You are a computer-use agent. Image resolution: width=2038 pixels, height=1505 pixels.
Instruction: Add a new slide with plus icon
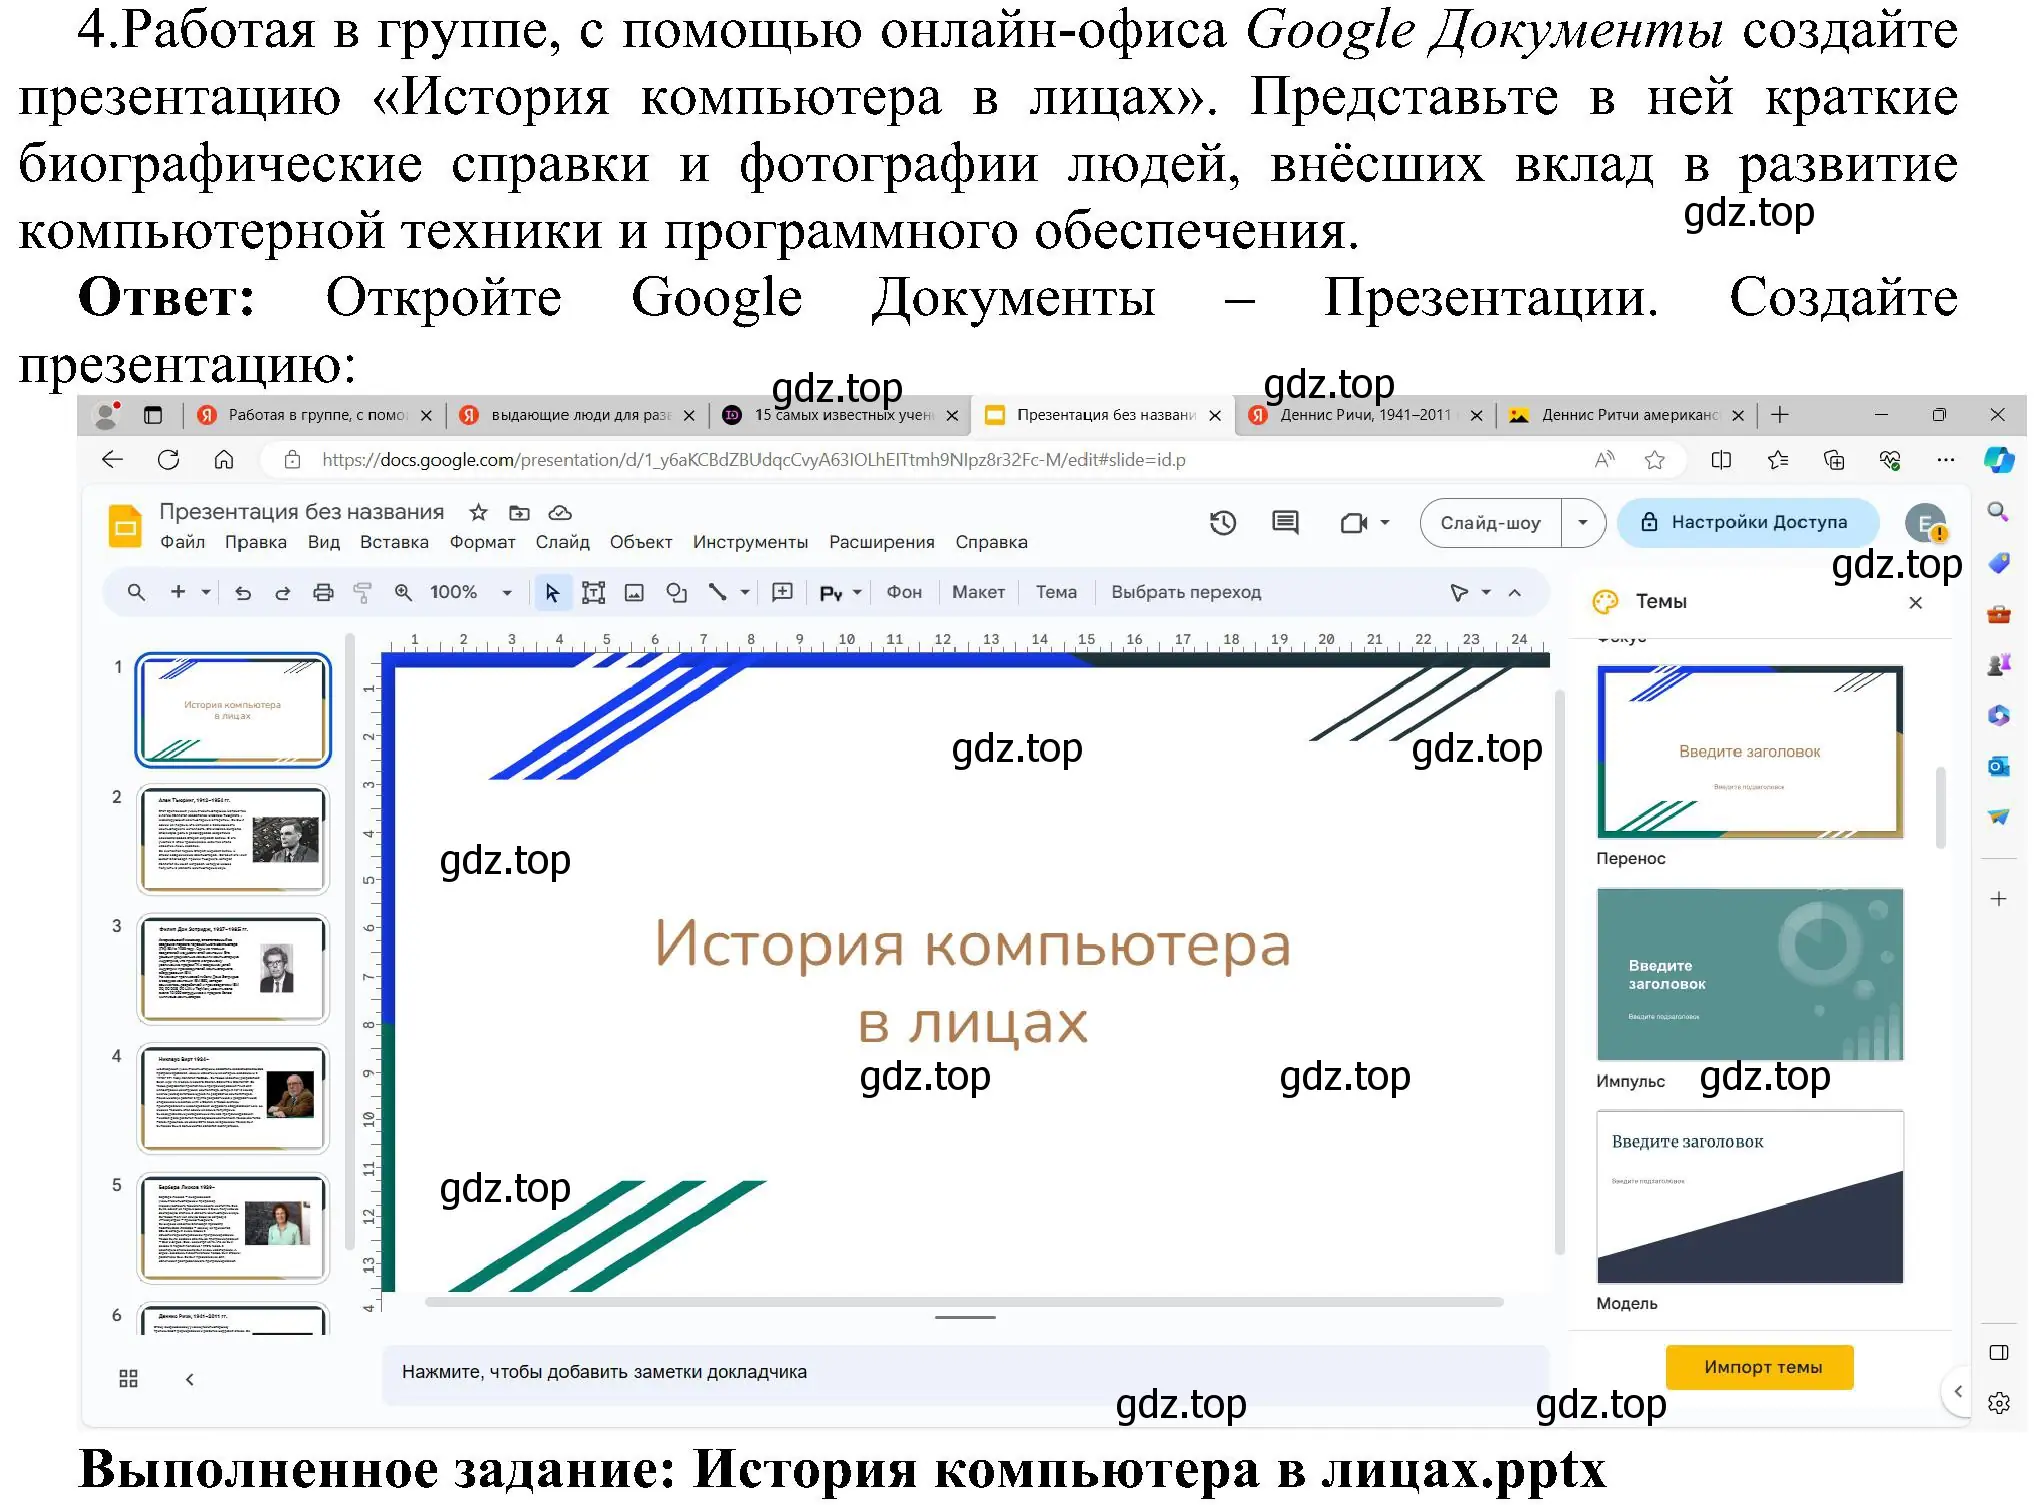pyautogui.click(x=178, y=593)
